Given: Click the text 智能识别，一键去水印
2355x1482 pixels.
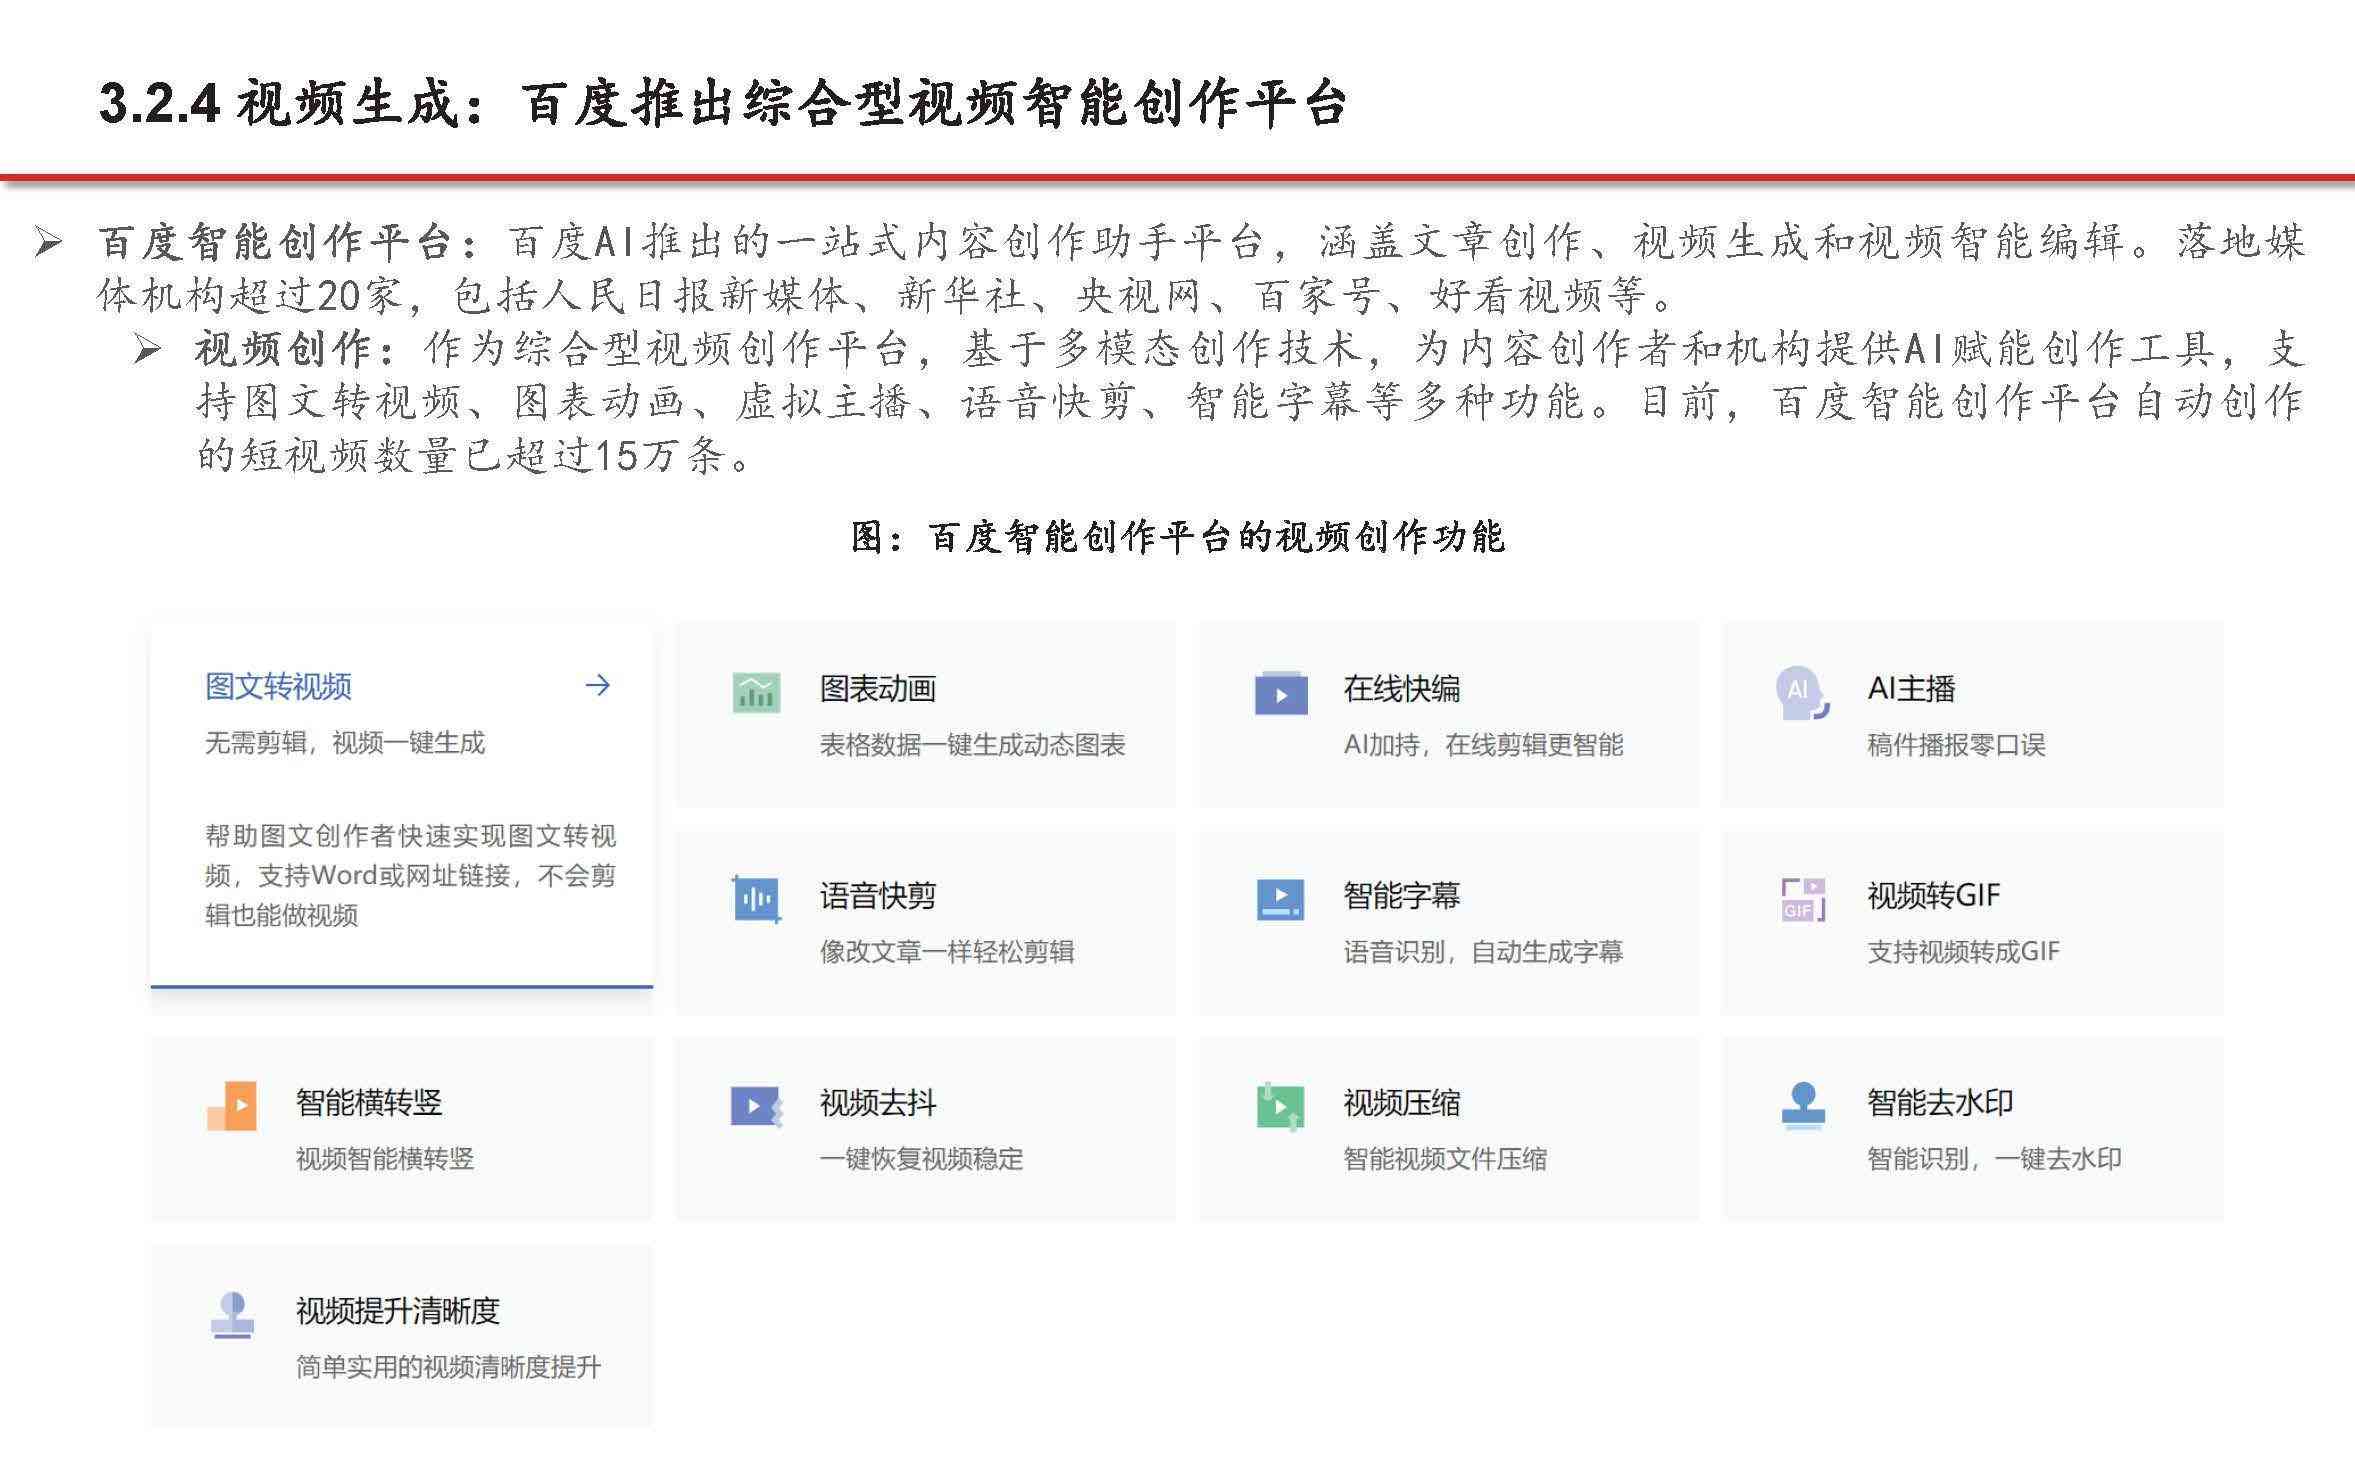Looking at the screenshot, I should click(x=1994, y=1158).
